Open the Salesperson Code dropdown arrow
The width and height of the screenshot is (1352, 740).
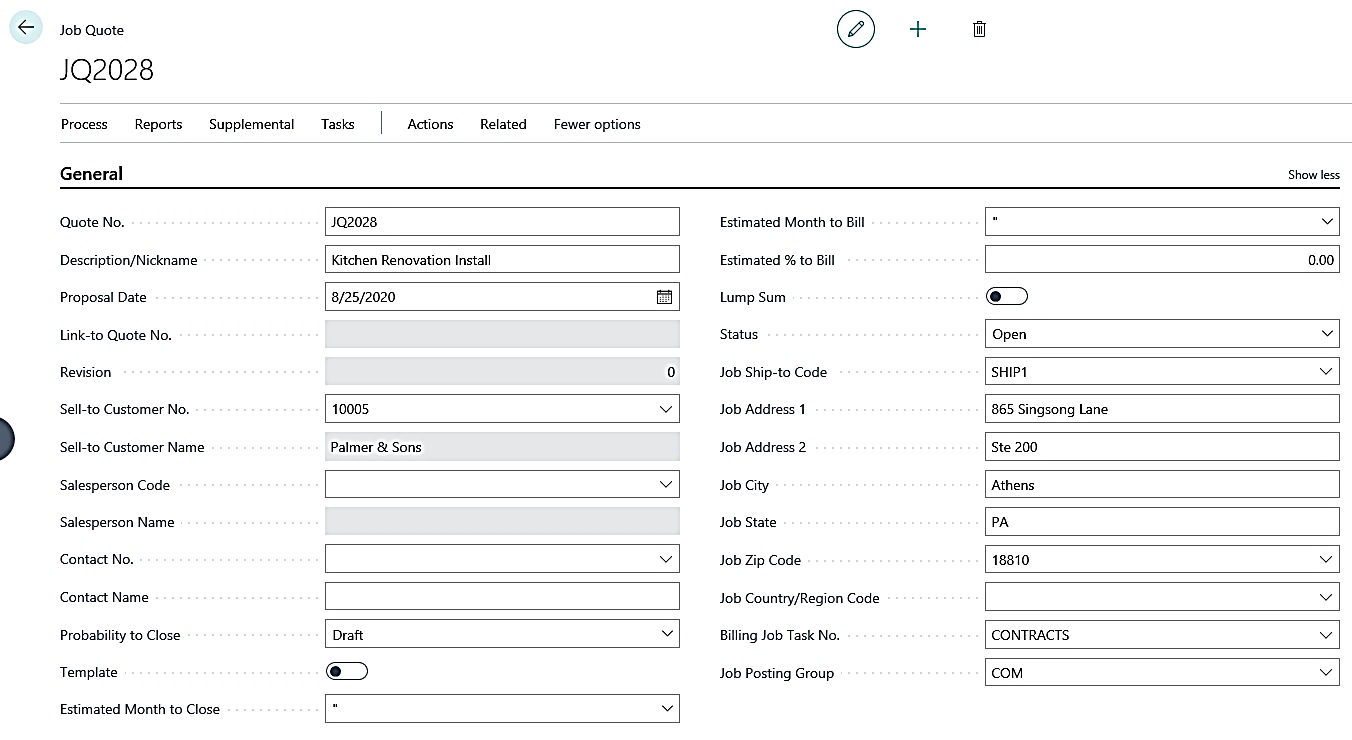(x=666, y=485)
